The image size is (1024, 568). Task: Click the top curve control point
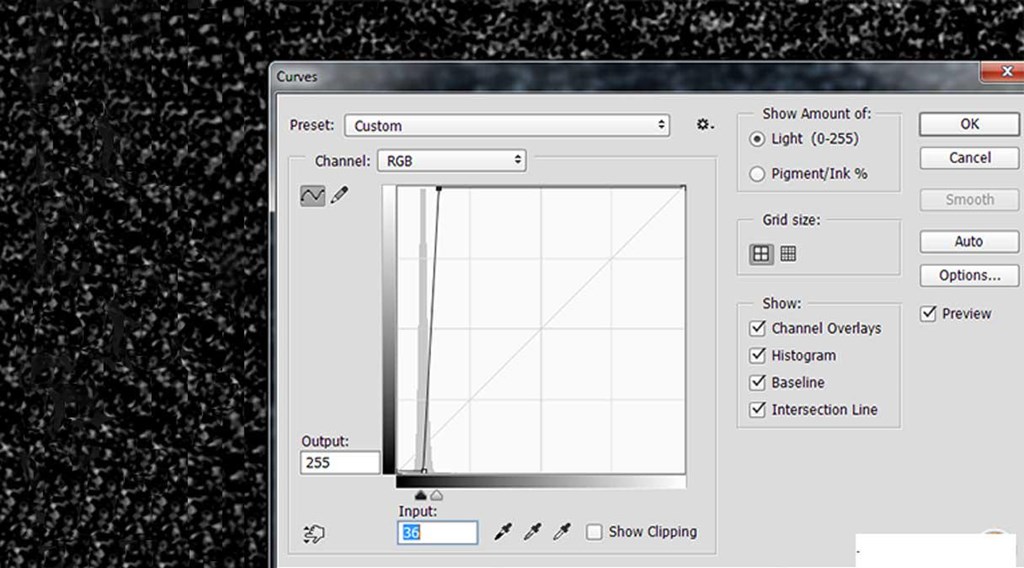click(x=439, y=189)
